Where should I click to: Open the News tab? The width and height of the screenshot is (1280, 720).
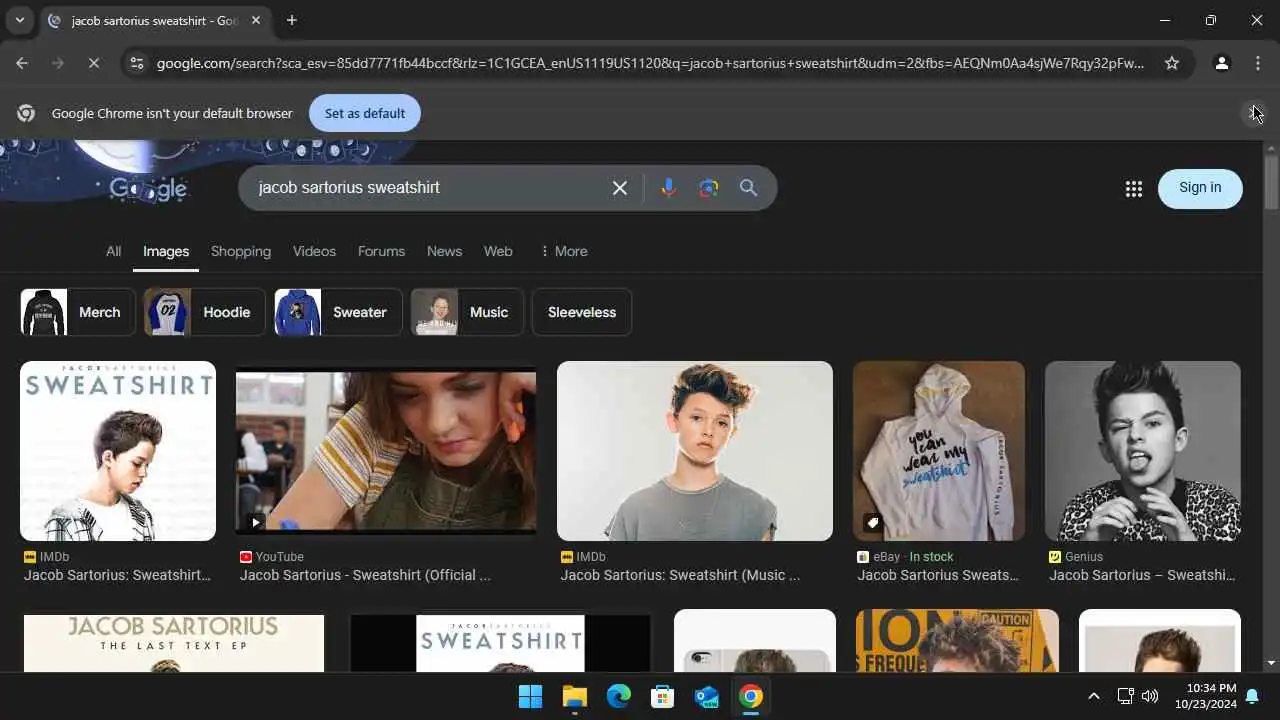pos(444,251)
